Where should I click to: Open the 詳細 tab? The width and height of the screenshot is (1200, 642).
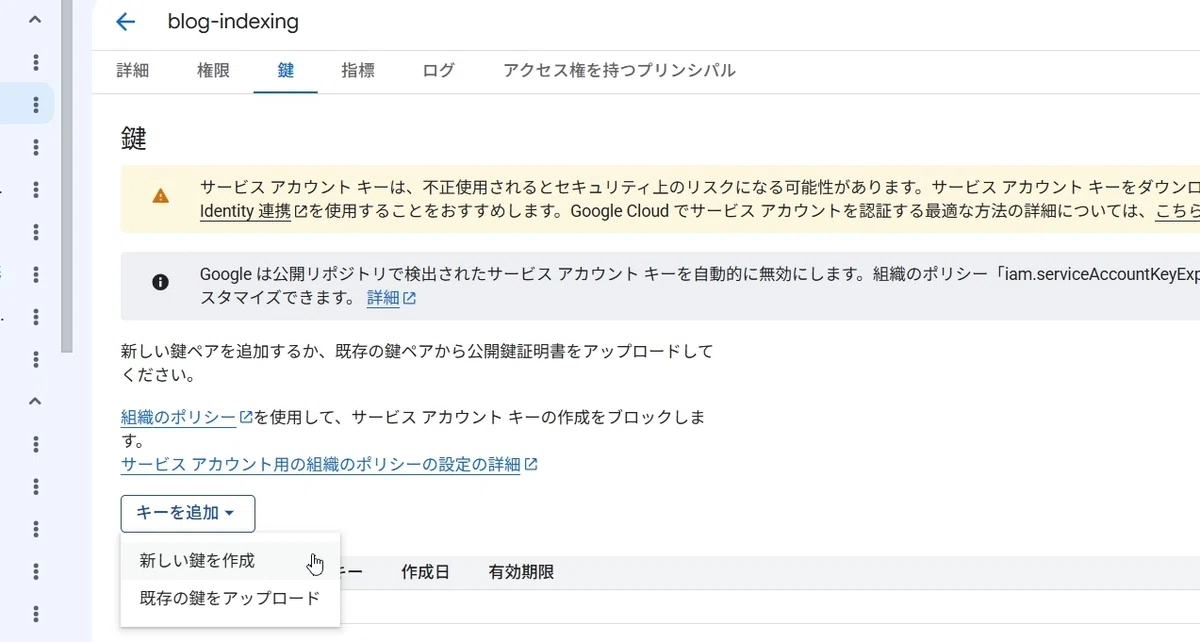click(x=133, y=70)
